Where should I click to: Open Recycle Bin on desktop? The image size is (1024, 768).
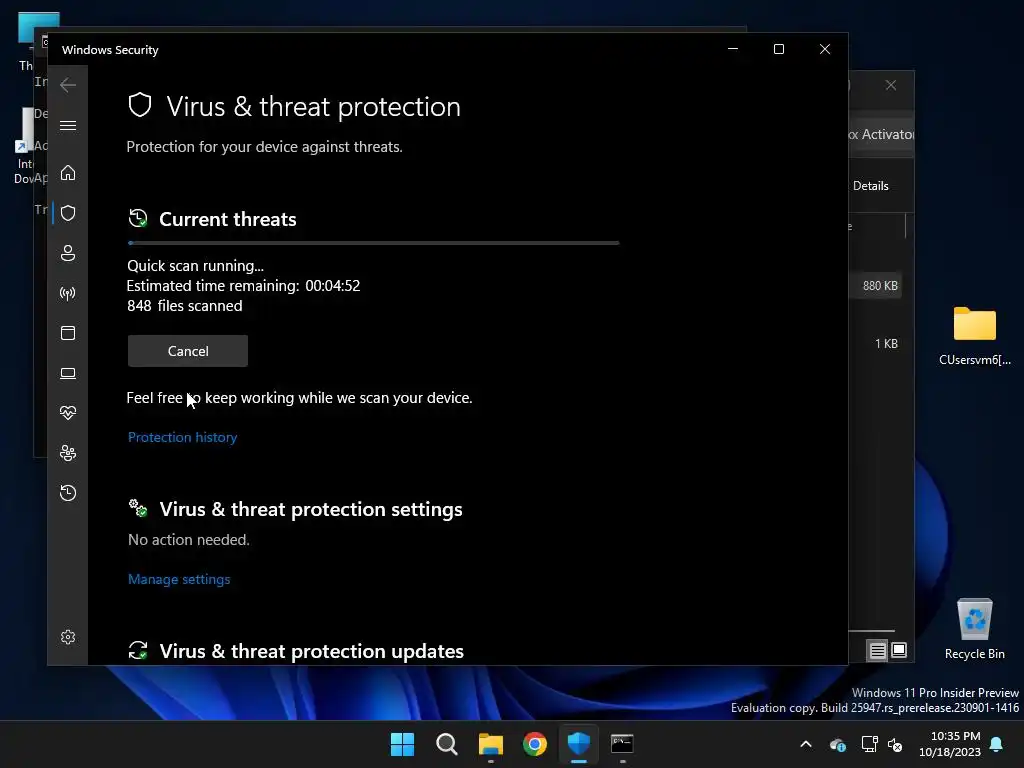pyautogui.click(x=974, y=629)
